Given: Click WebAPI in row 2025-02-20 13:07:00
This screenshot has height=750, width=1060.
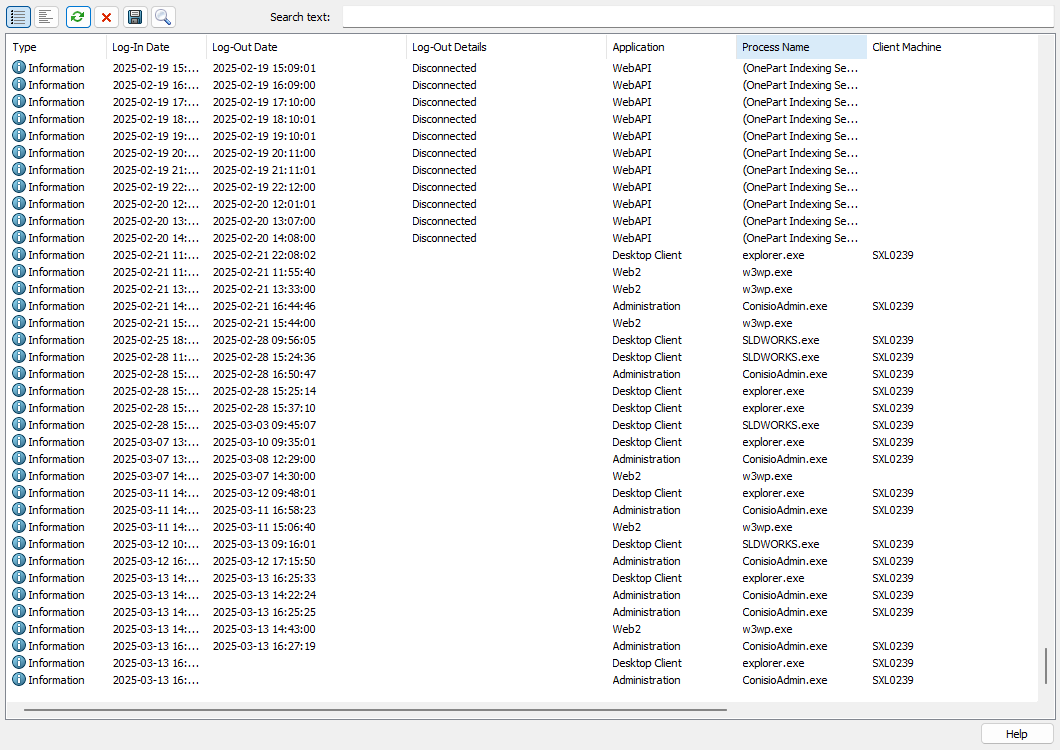Looking at the screenshot, I should tap(632, 221).
